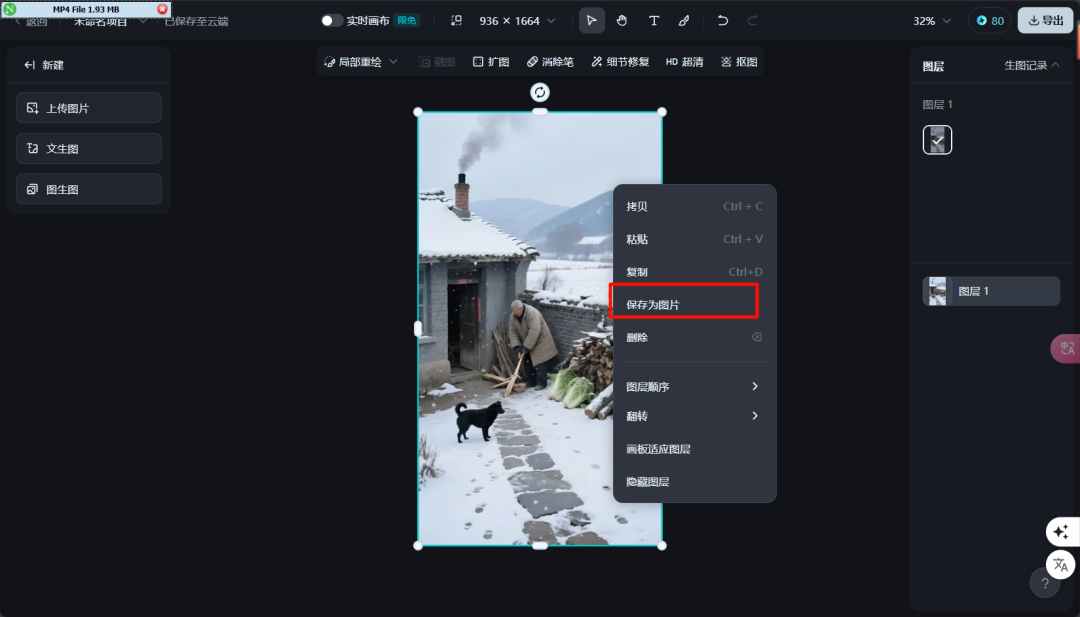Open the canvas size 936 × 1664 dropdown

pyautogui.click(x=517, y=19)
